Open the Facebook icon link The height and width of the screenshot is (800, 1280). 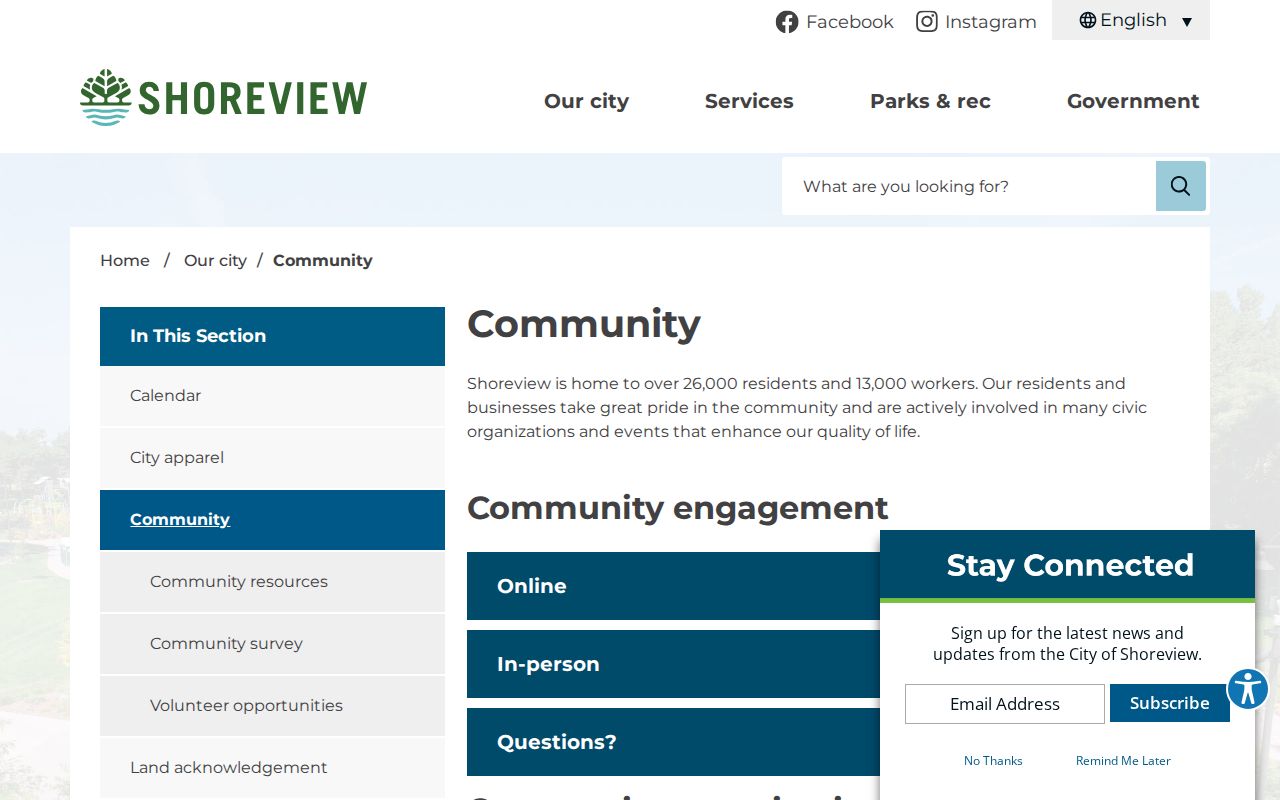[x=787, y=22]
